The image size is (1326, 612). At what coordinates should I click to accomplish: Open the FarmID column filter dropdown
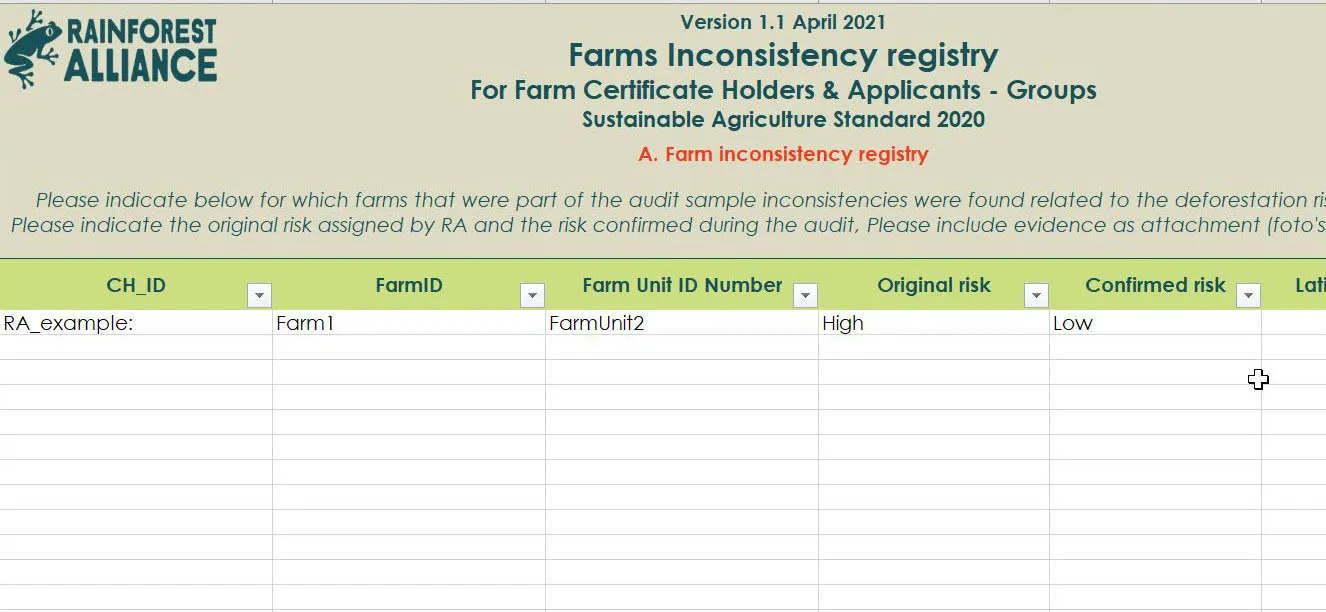pyautogui.click(x=532, y=295)
